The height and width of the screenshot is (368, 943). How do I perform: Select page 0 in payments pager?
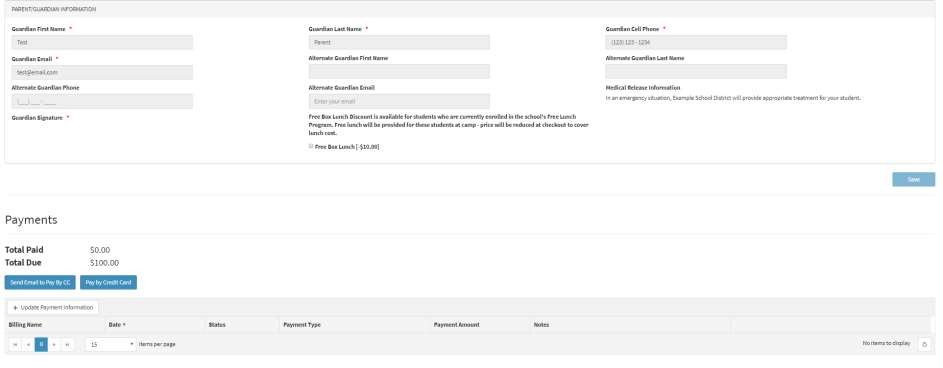pos(41,345)
